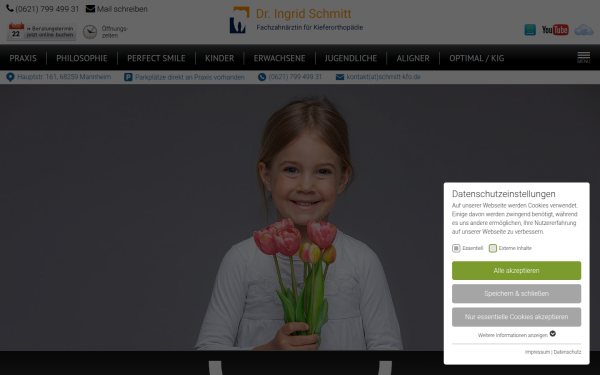Click the blue phone icon in info bar

coord(262,77)
